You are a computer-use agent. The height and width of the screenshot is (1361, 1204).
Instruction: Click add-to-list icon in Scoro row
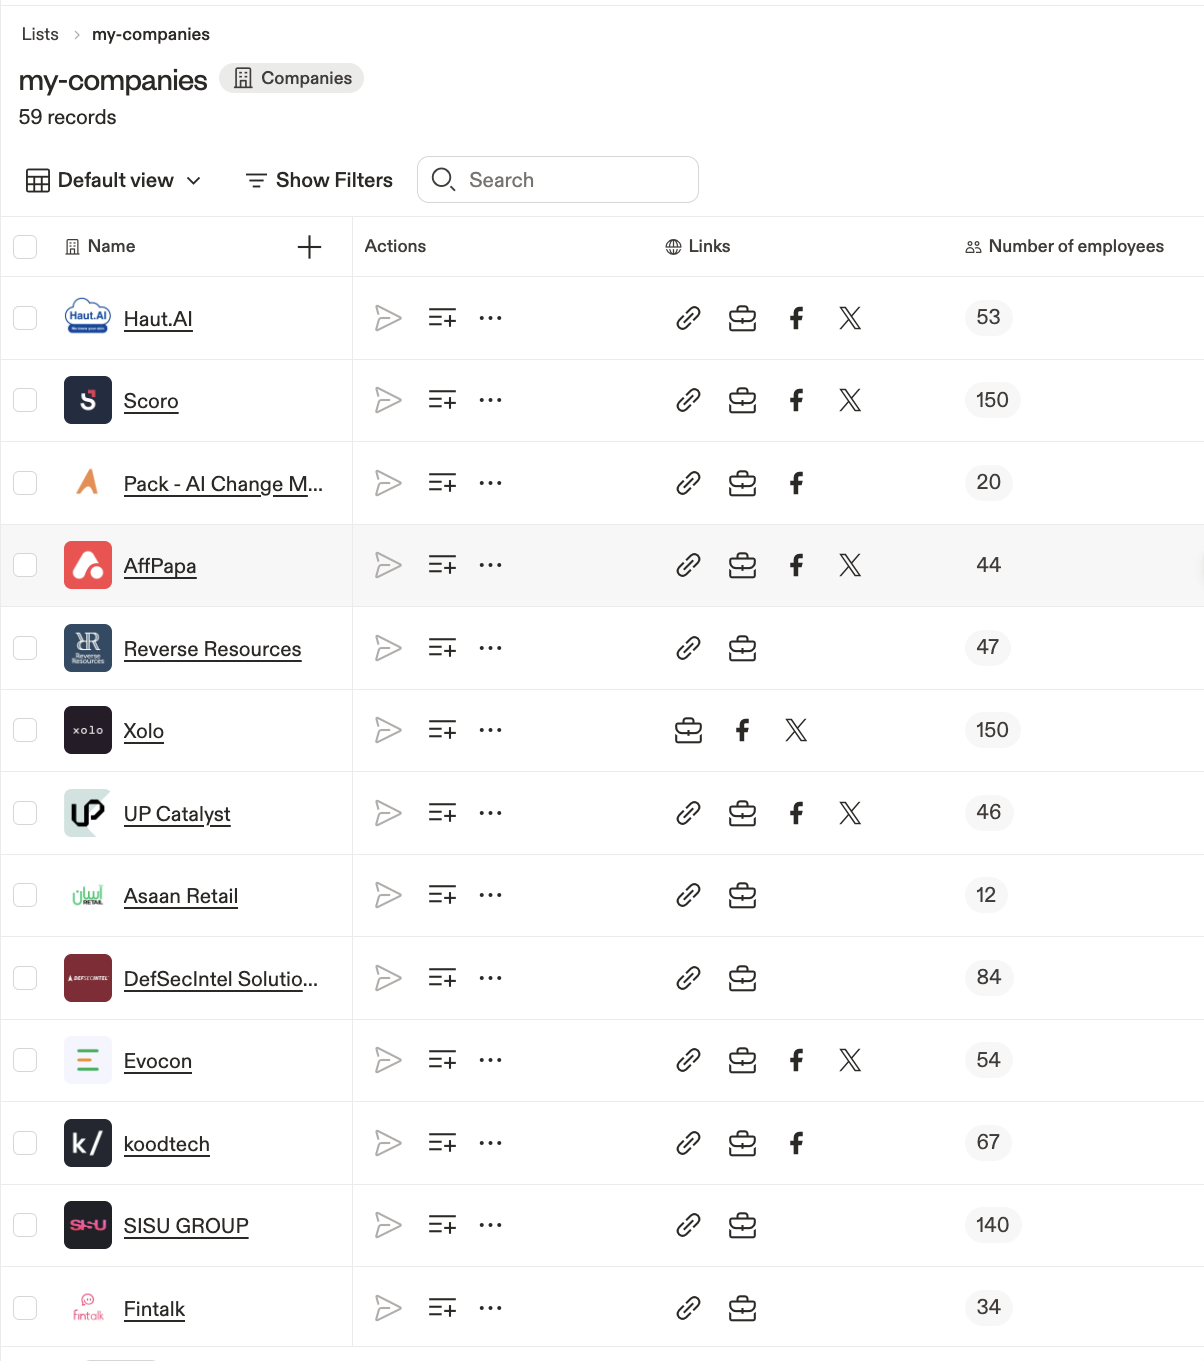[442, 401]
